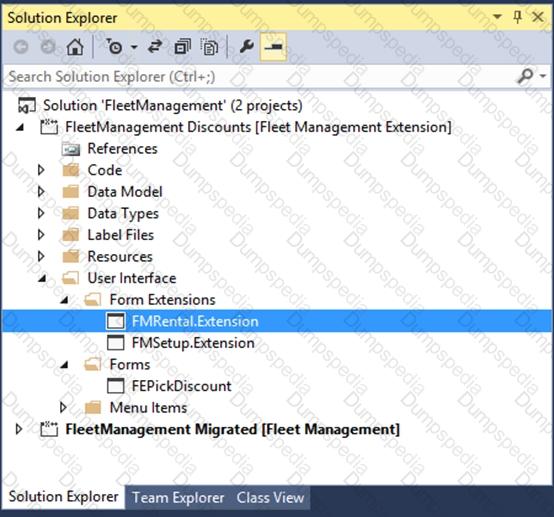This screenshot has height=517, width=554.
Task: Open the window position dropdown in title bar
Action: pyautogui.click(x=497, y=17)
